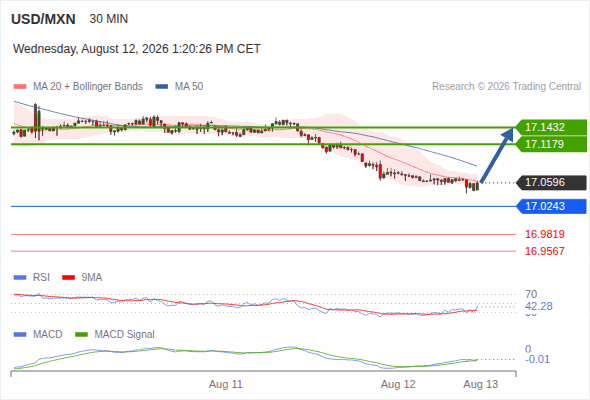This screenshot has height=400, width=590.
Task: Click the MA 20 + Bollinger Bands legend swatch
Action: [x=20, y=87]
